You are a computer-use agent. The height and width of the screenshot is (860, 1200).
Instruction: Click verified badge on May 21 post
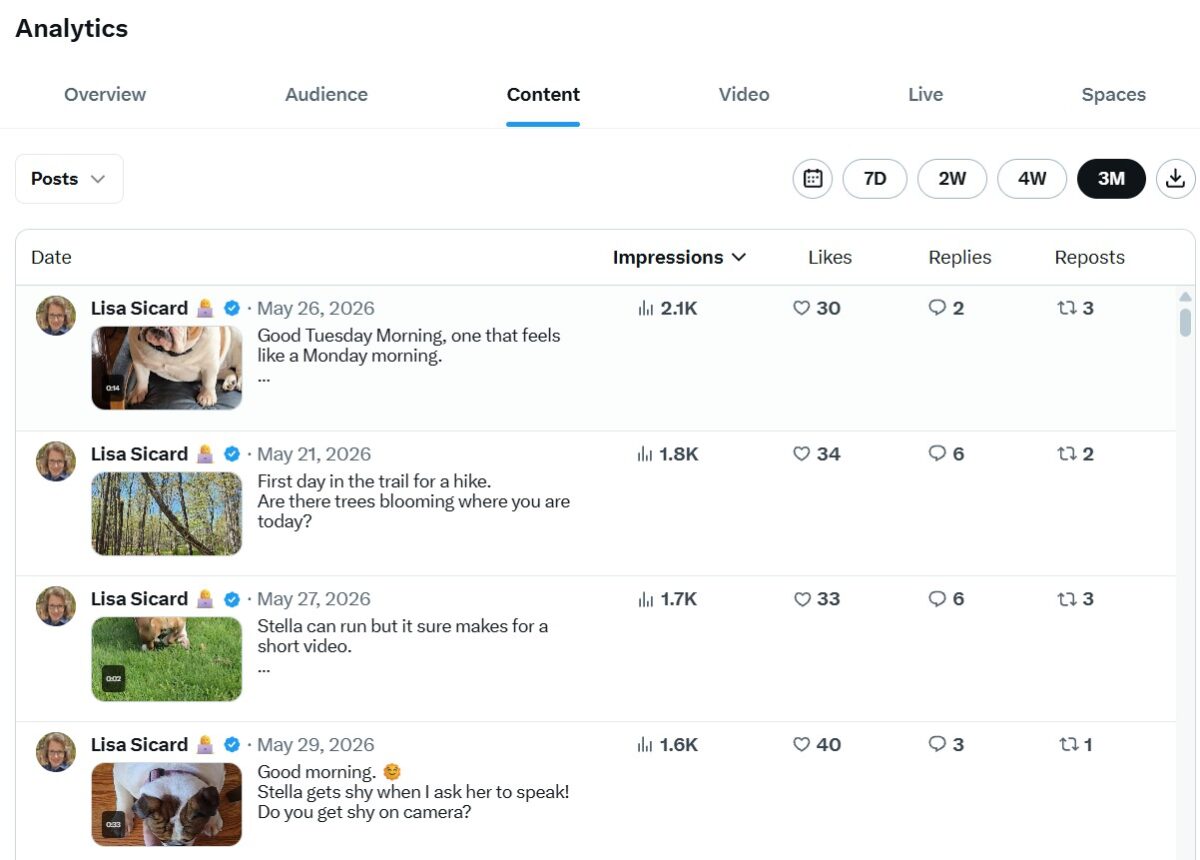(231, 455)
